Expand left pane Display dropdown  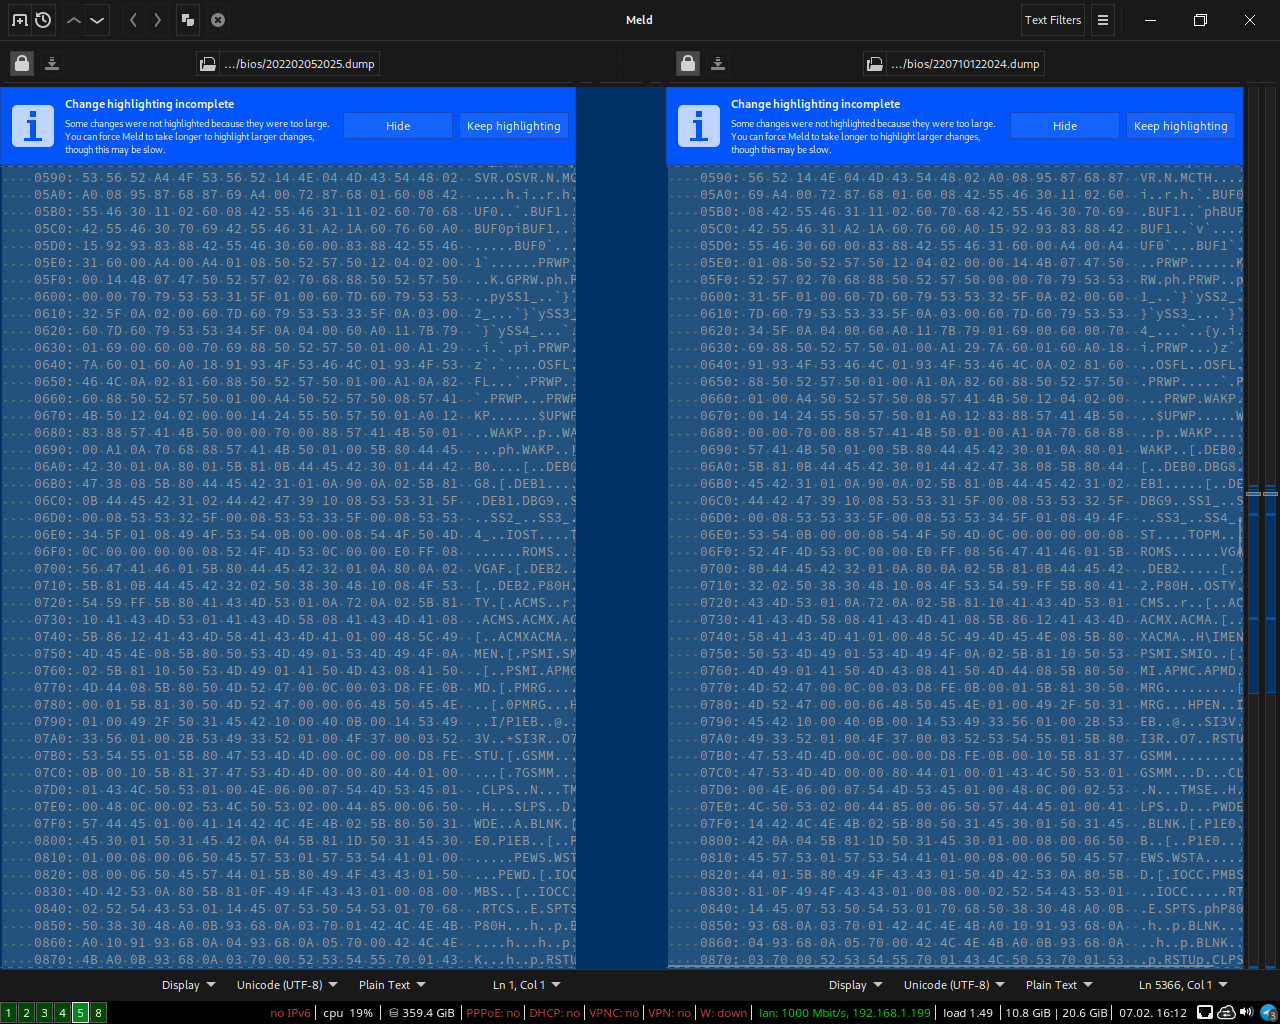[x=188, y=985]
